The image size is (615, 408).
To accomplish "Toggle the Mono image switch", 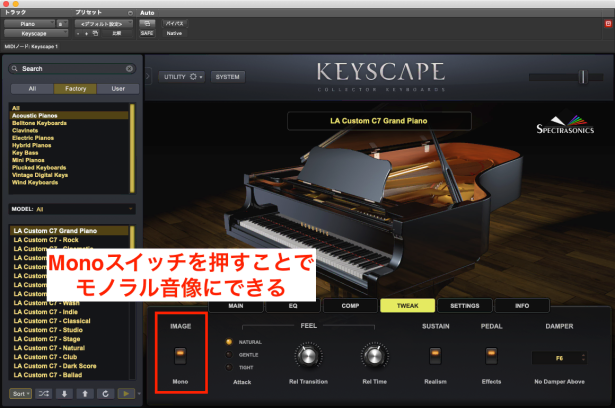I will click(x=180, y=355).
